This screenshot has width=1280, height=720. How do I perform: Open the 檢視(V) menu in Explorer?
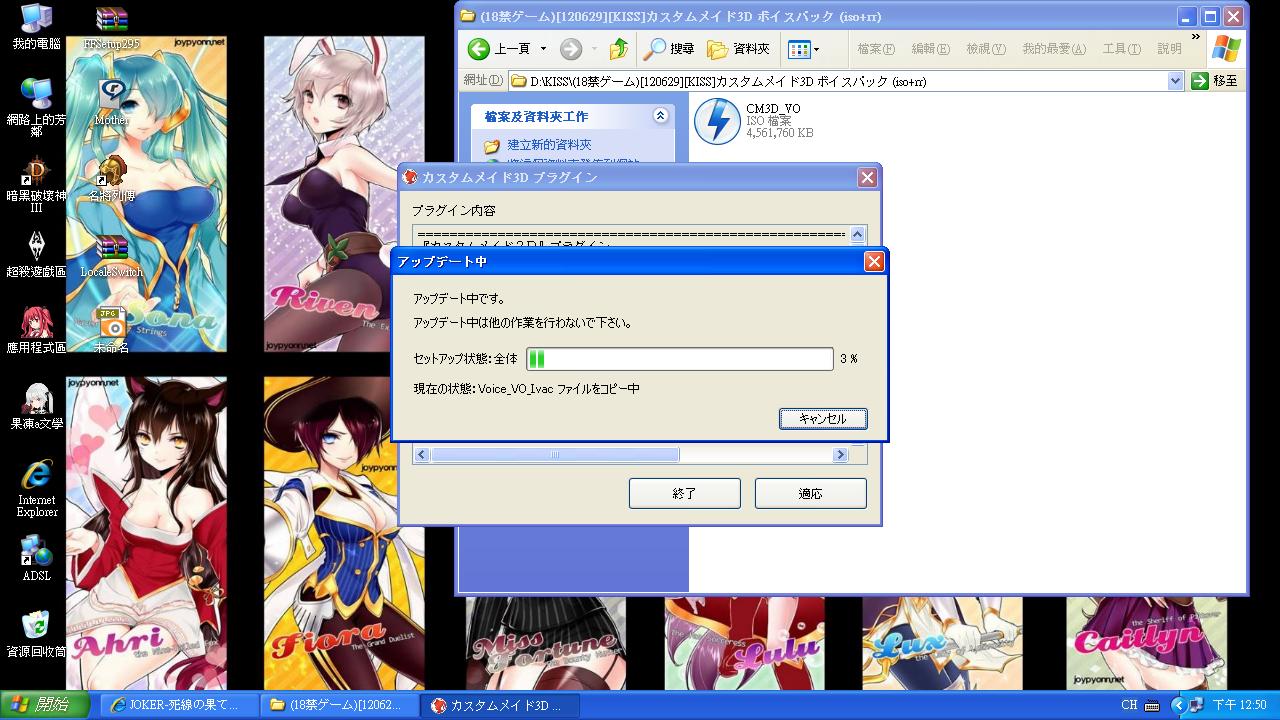pyautogui.click(x=985, y=48)
